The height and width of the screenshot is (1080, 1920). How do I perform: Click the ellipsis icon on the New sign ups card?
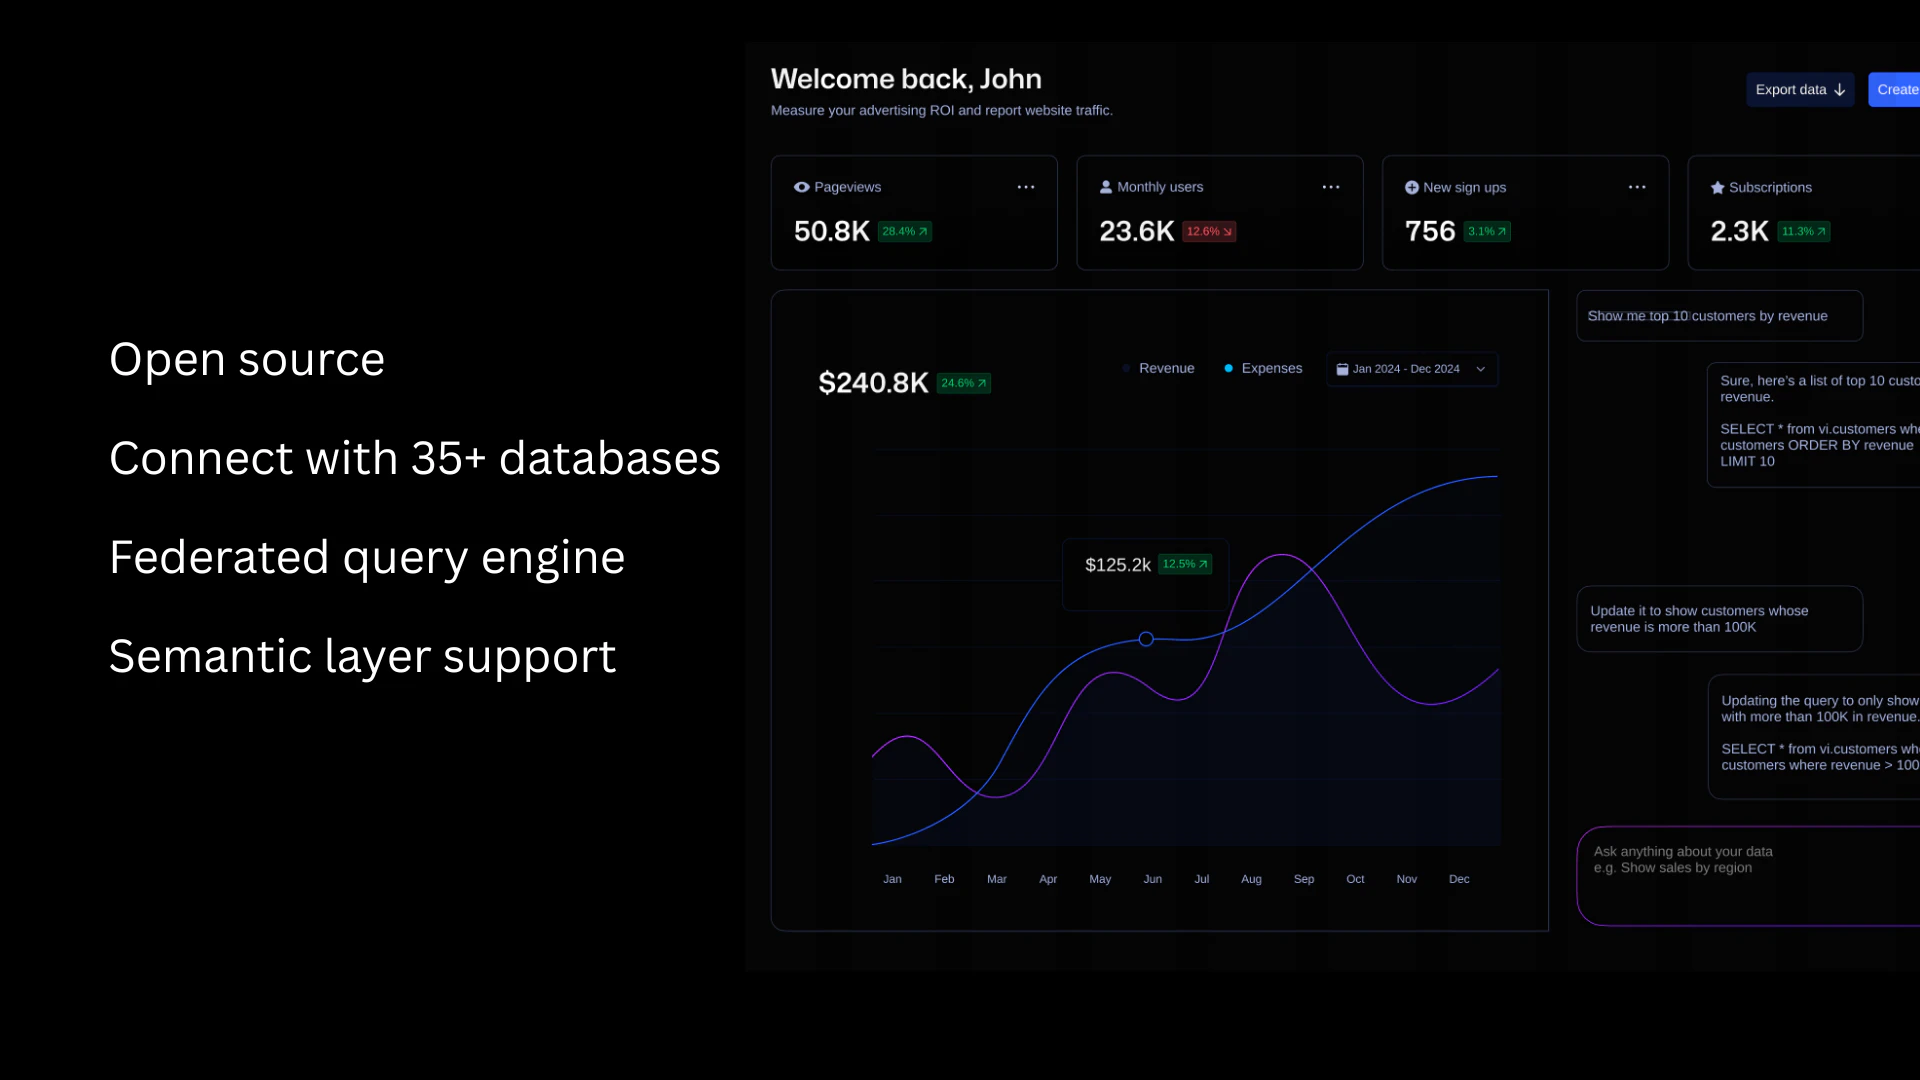pyautogui.click(x=1637, y=187)
